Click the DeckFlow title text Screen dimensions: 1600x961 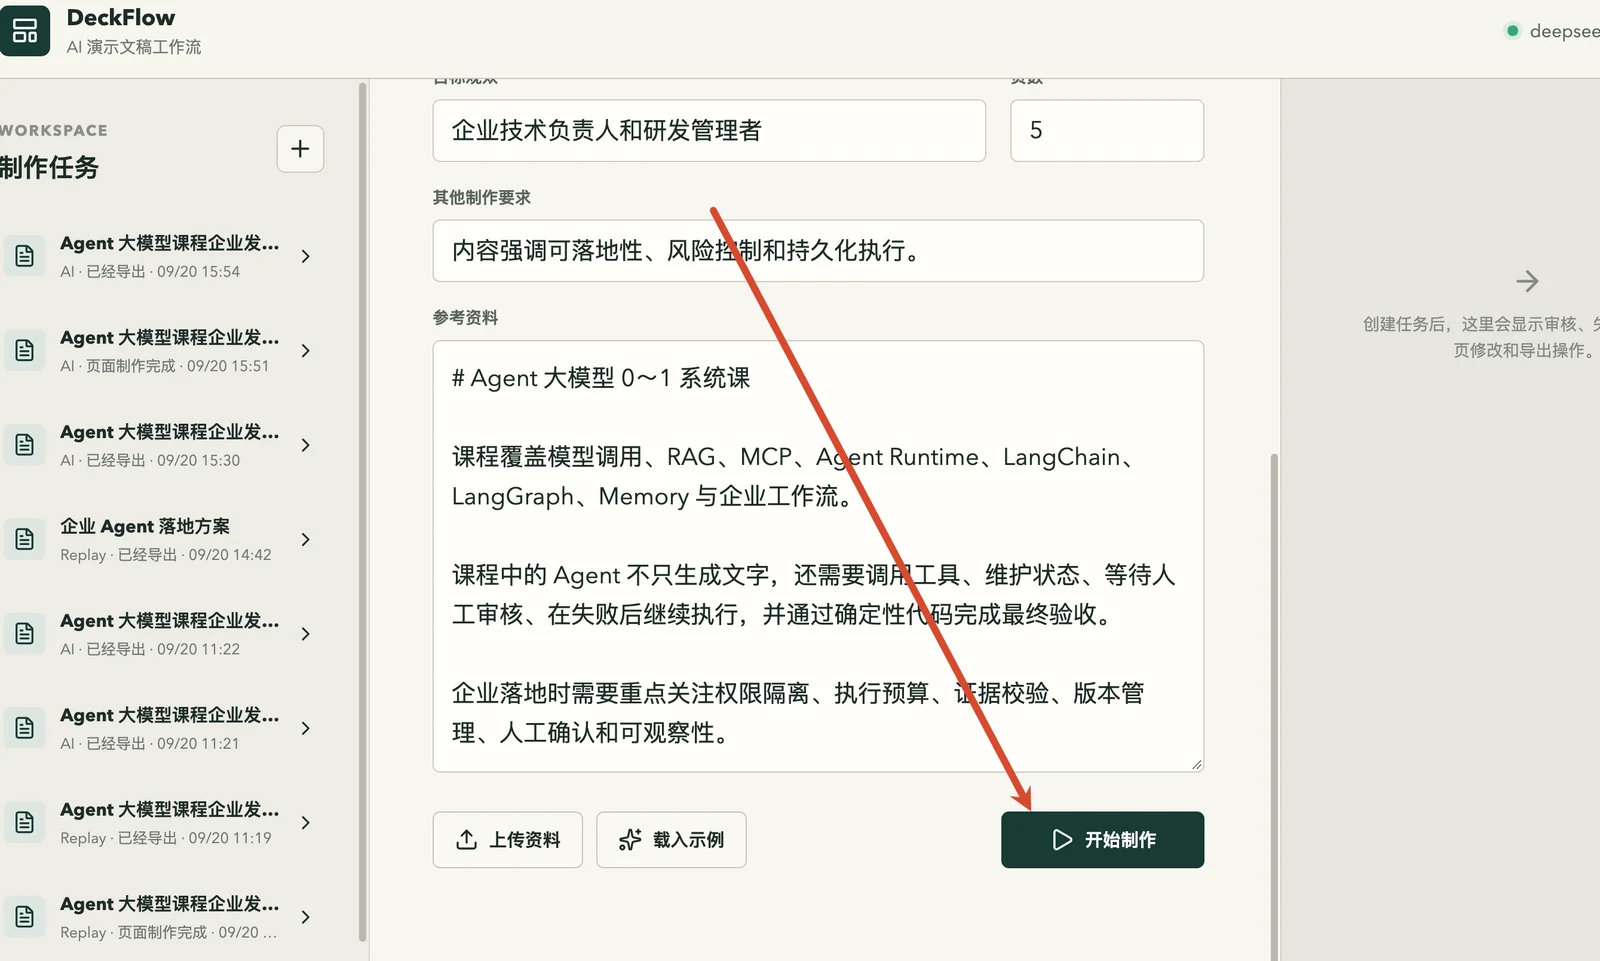point(121,18)
